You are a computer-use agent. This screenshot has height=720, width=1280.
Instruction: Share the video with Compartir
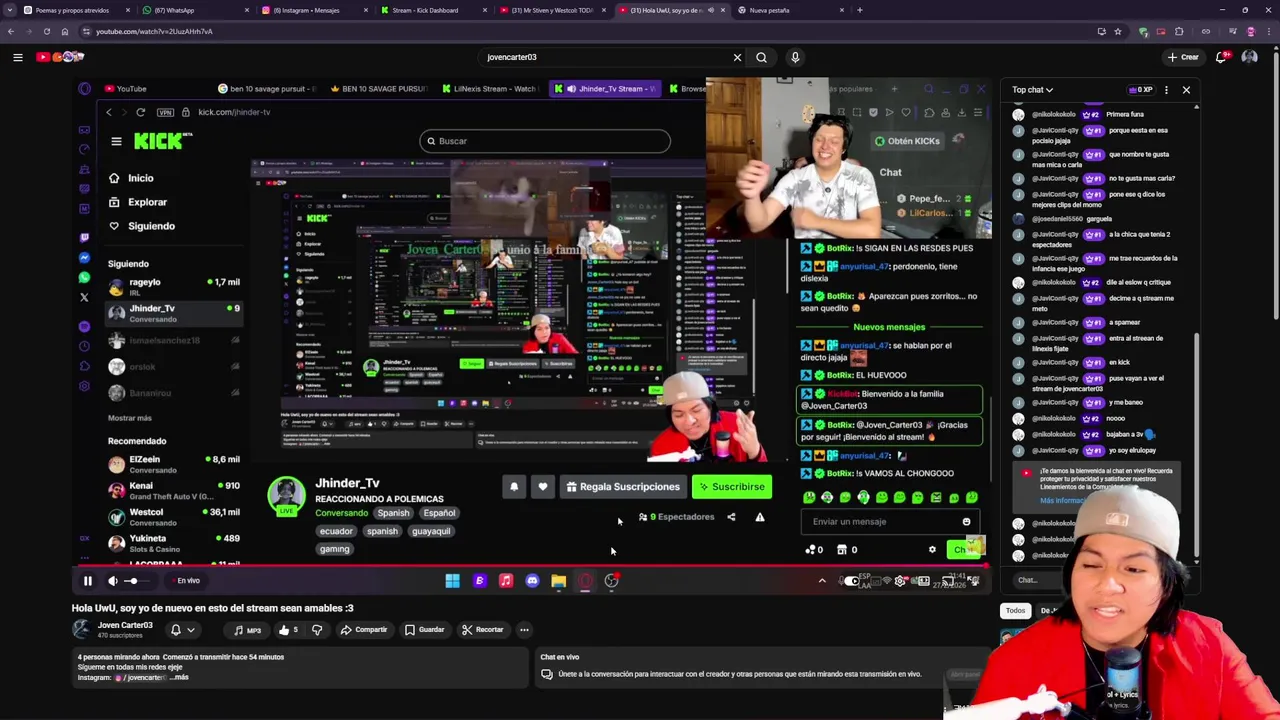click(x=363, y=630)
